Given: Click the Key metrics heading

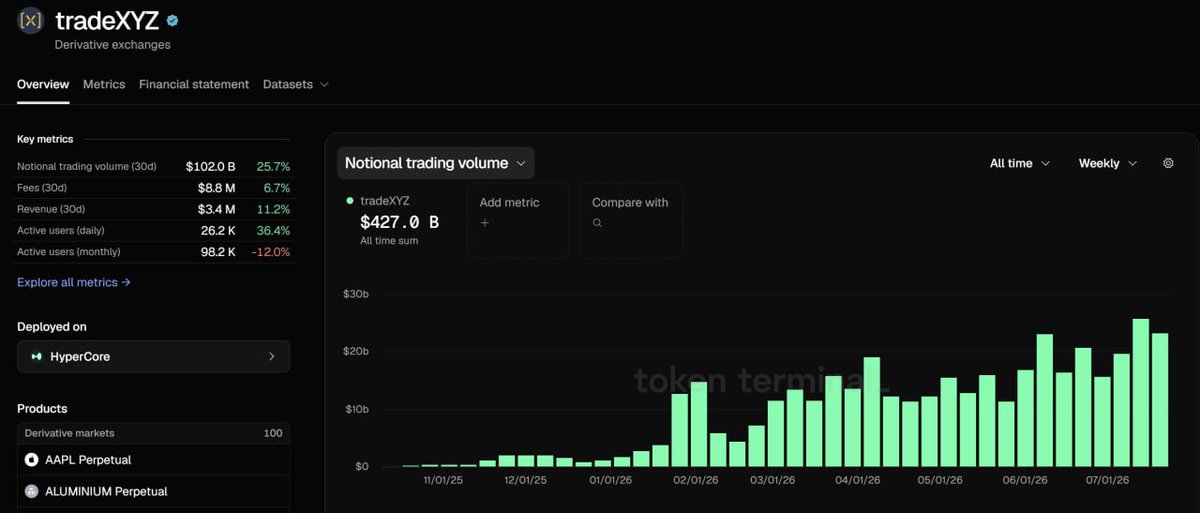Looking at the screenshot, I should (x=45, y=139).
